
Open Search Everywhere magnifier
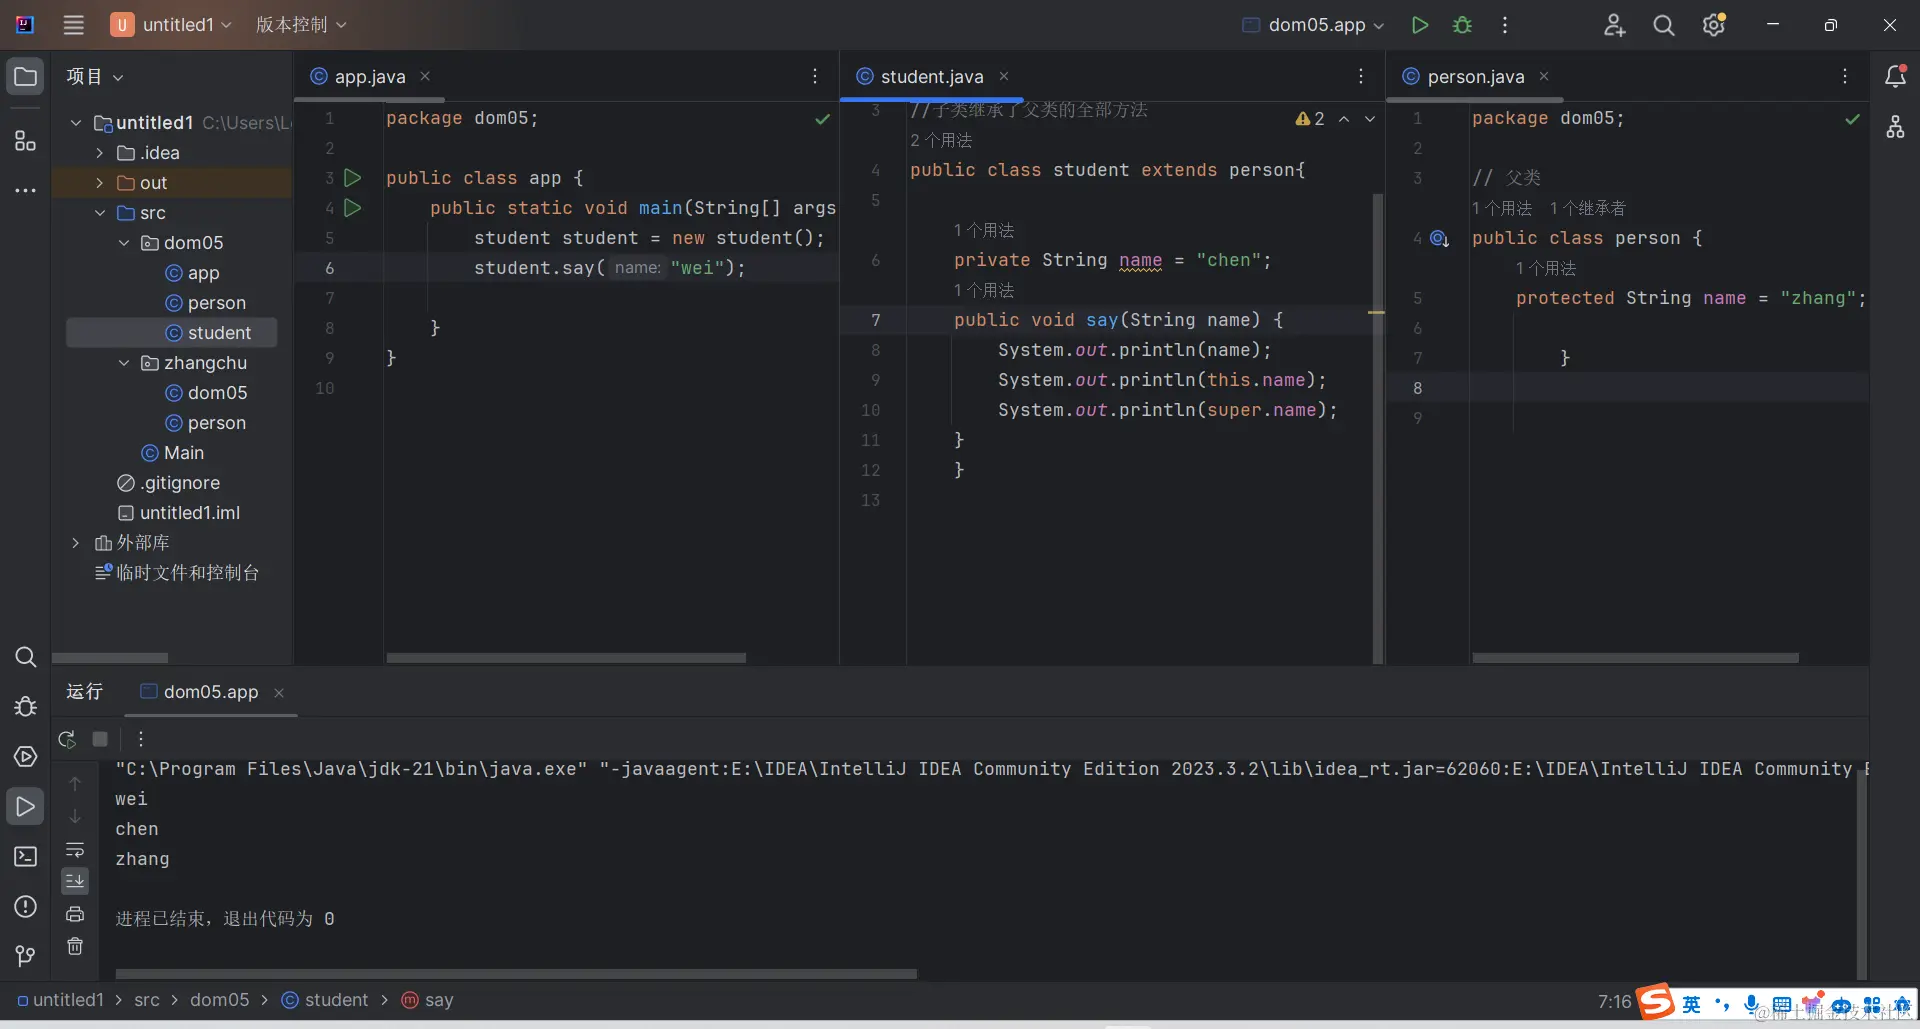click(x=1664, y=25)
